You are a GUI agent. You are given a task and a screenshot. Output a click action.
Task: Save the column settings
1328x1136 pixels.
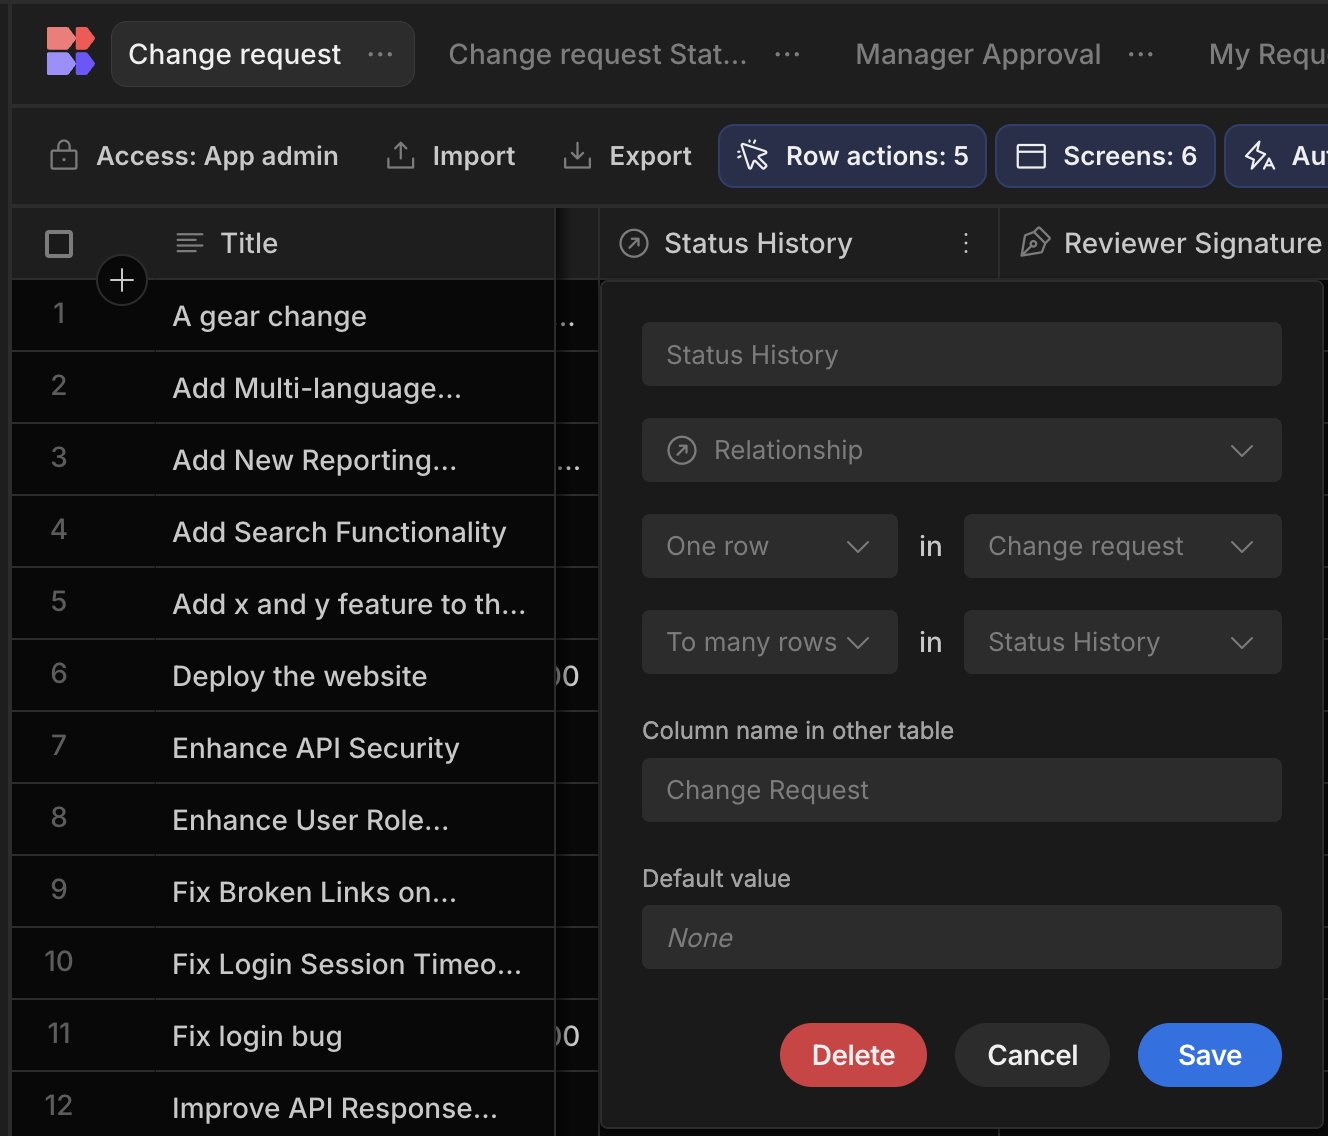point(1210,1055)
